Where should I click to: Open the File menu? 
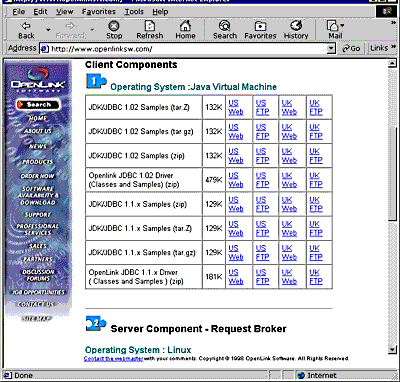(19, 12)
